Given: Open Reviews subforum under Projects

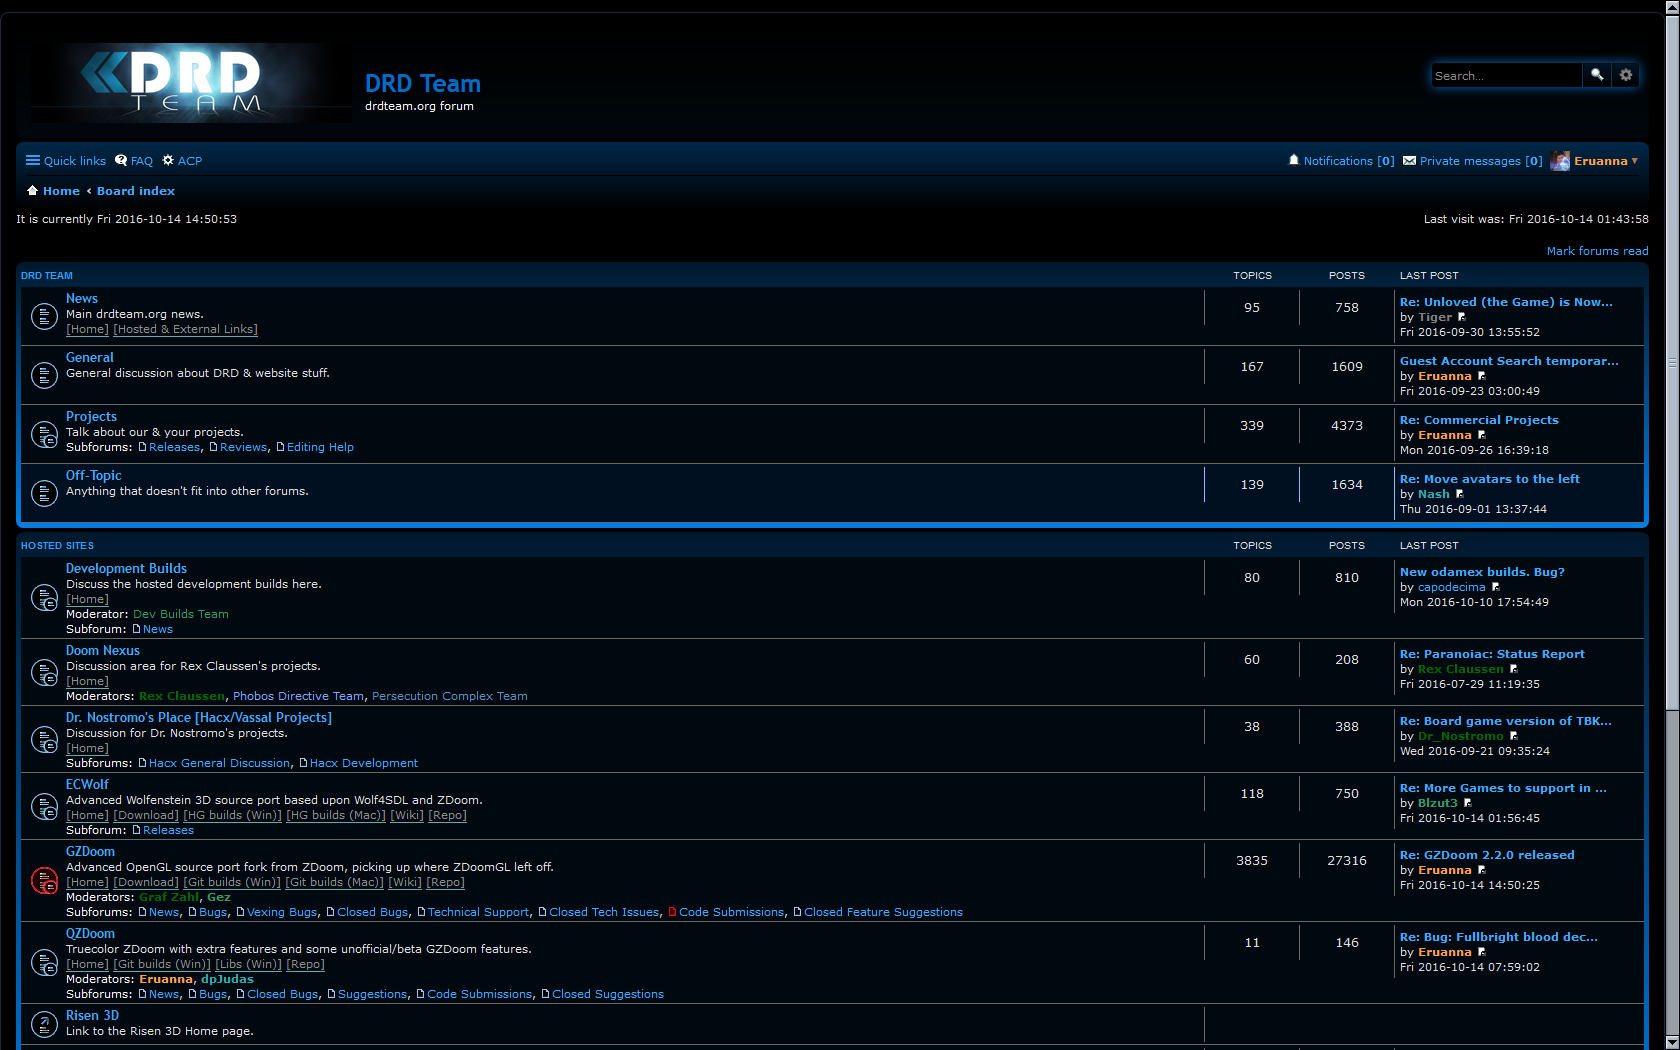Looking at the screenshot, I should pyautogui.click(x=243, y=447).
